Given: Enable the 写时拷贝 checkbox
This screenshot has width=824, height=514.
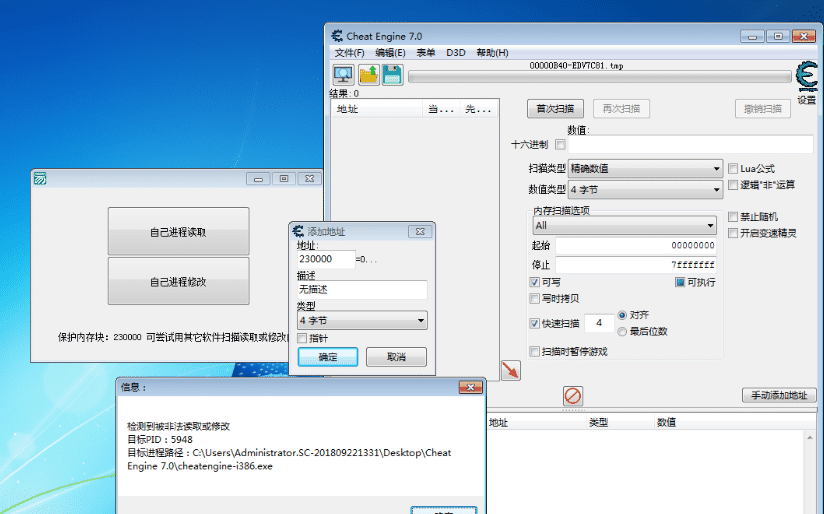Looking at the screenshot, I should [x=534, y=299].
